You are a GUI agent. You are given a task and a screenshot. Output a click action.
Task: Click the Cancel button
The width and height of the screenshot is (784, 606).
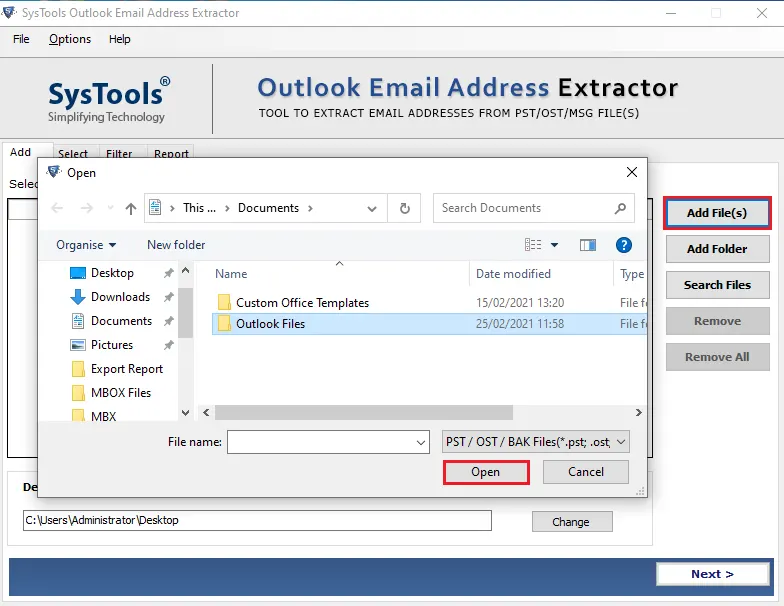click(x=586, y=472)
